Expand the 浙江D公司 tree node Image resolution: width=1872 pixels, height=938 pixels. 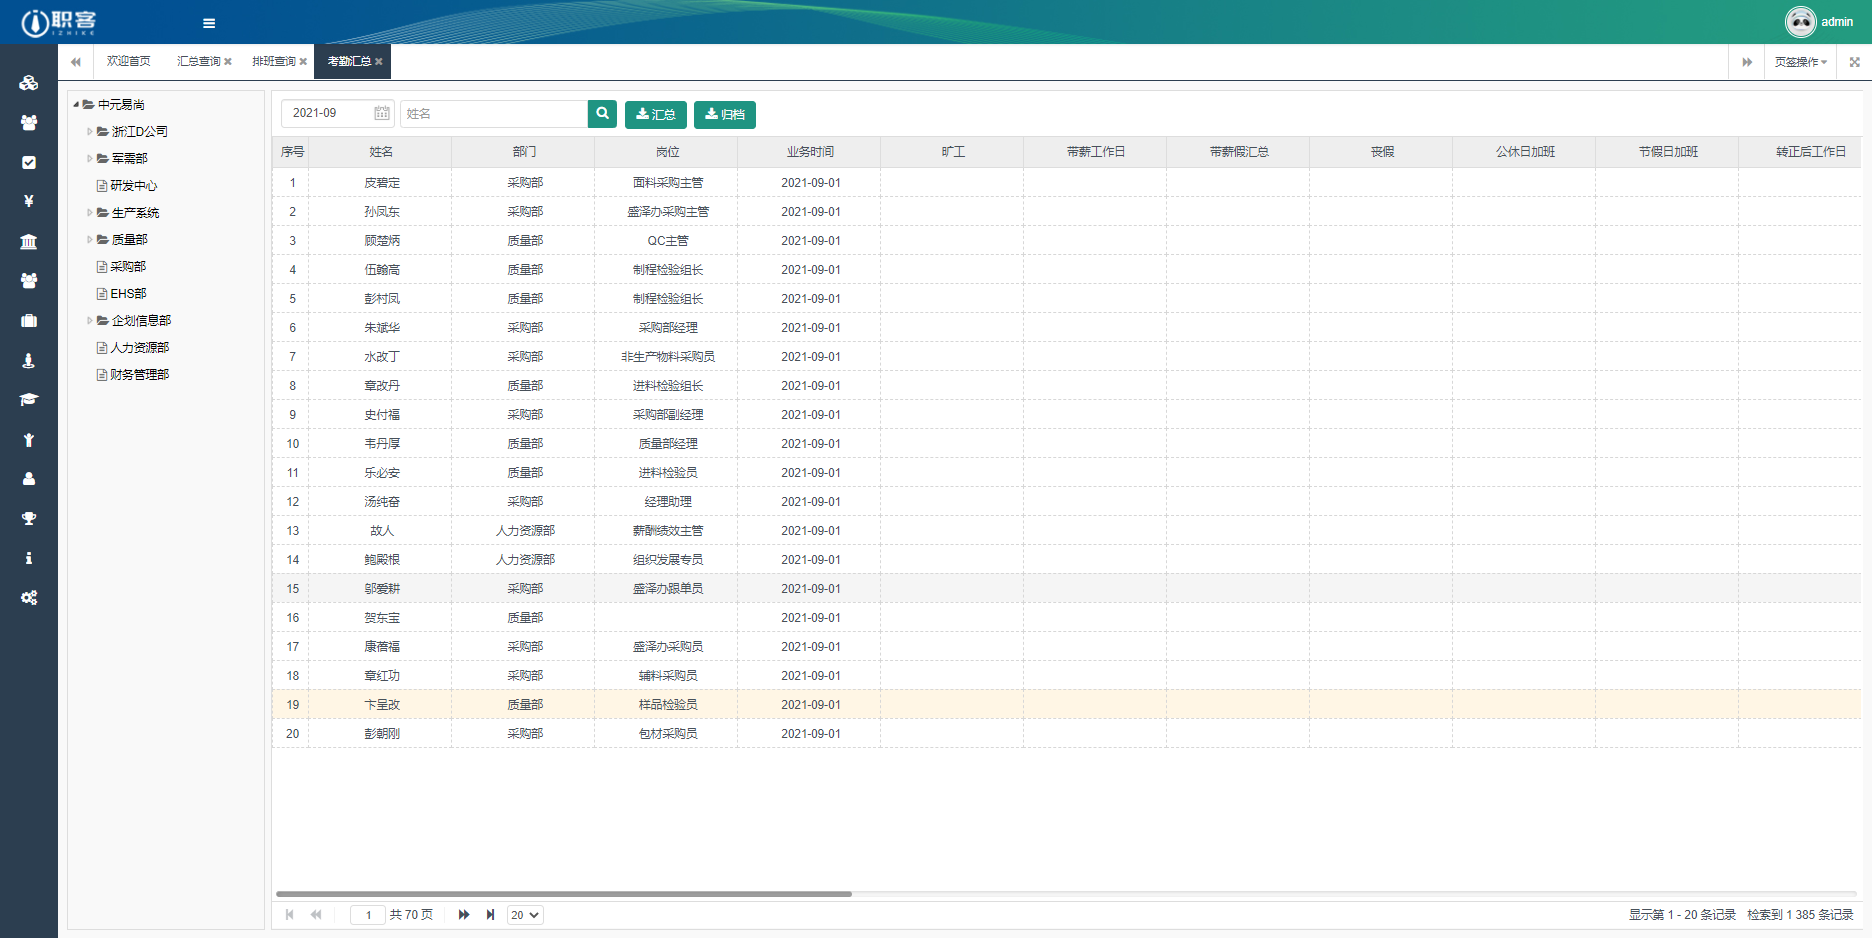[x=90, y=131]
